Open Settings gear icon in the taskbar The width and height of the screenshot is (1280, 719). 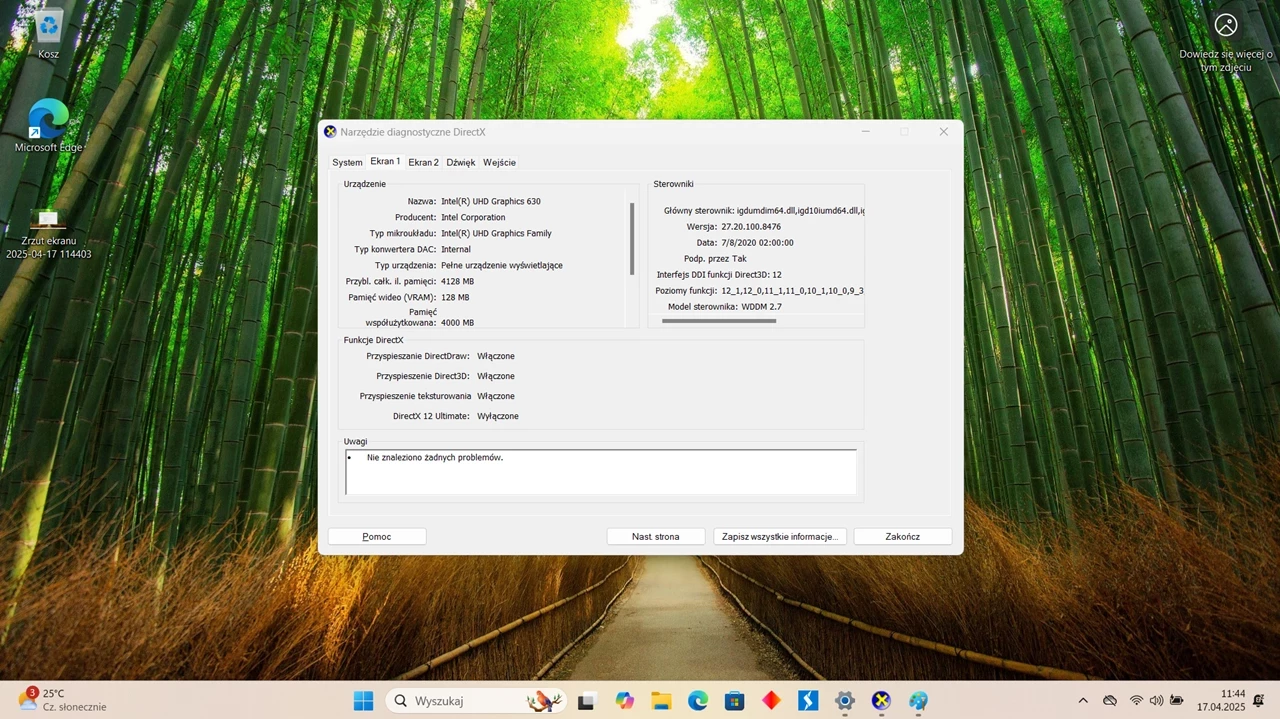tap(845, 701)
